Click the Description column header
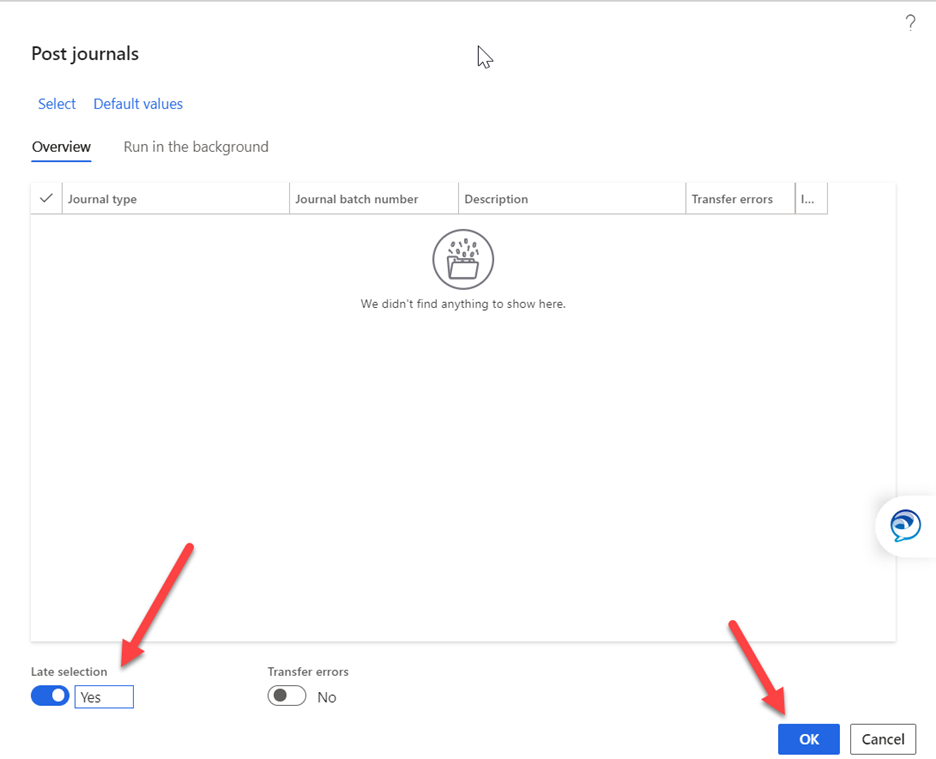 pyautogui.click(x=572, y=199)
